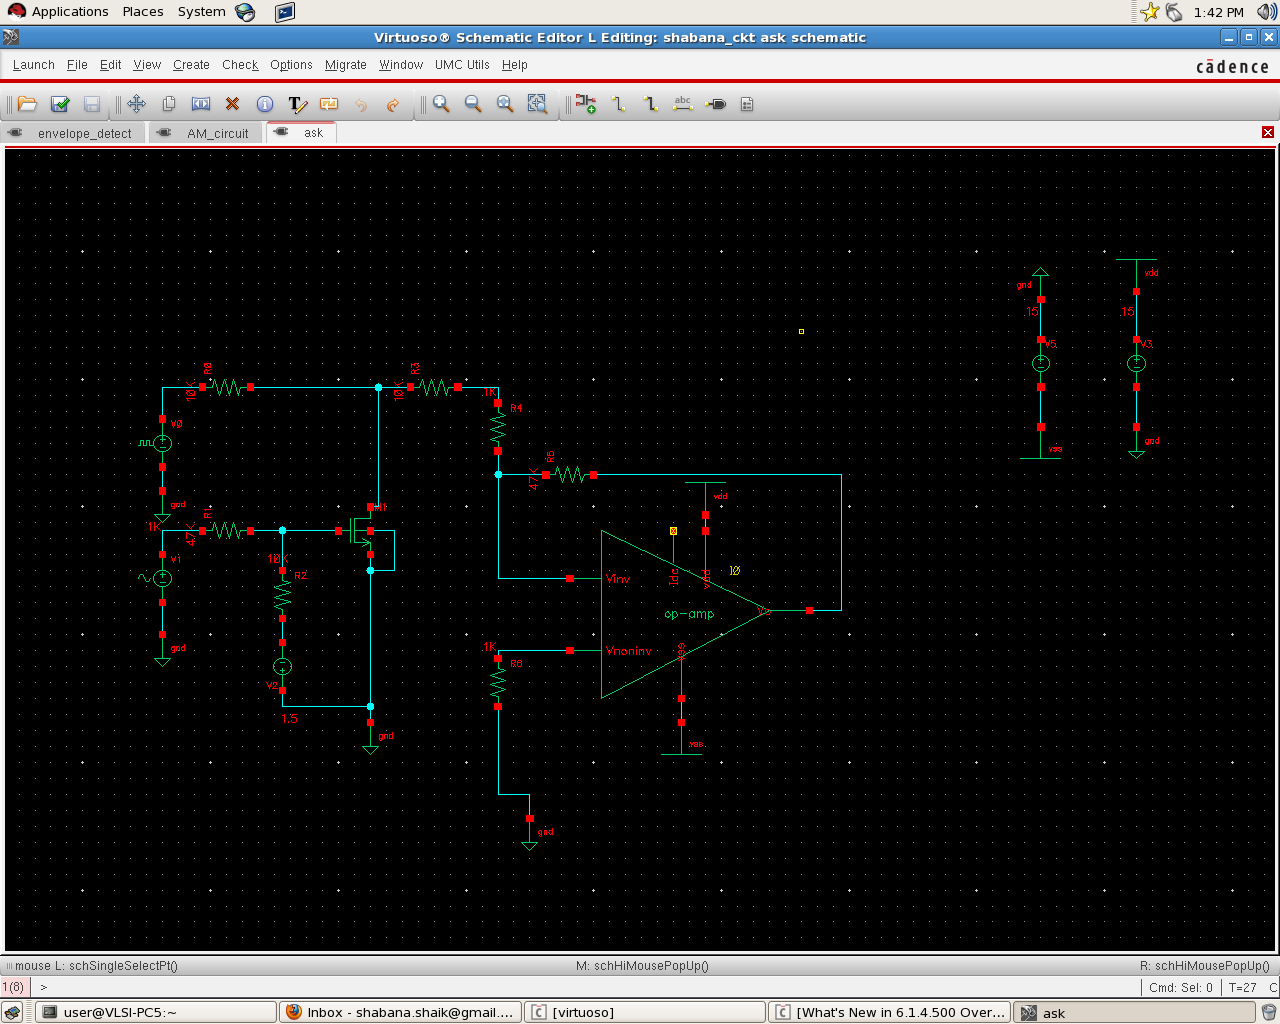1280x1024 pixels.
Task: Click the Delete (red X) toolbar icon
Action: (233, 104)
